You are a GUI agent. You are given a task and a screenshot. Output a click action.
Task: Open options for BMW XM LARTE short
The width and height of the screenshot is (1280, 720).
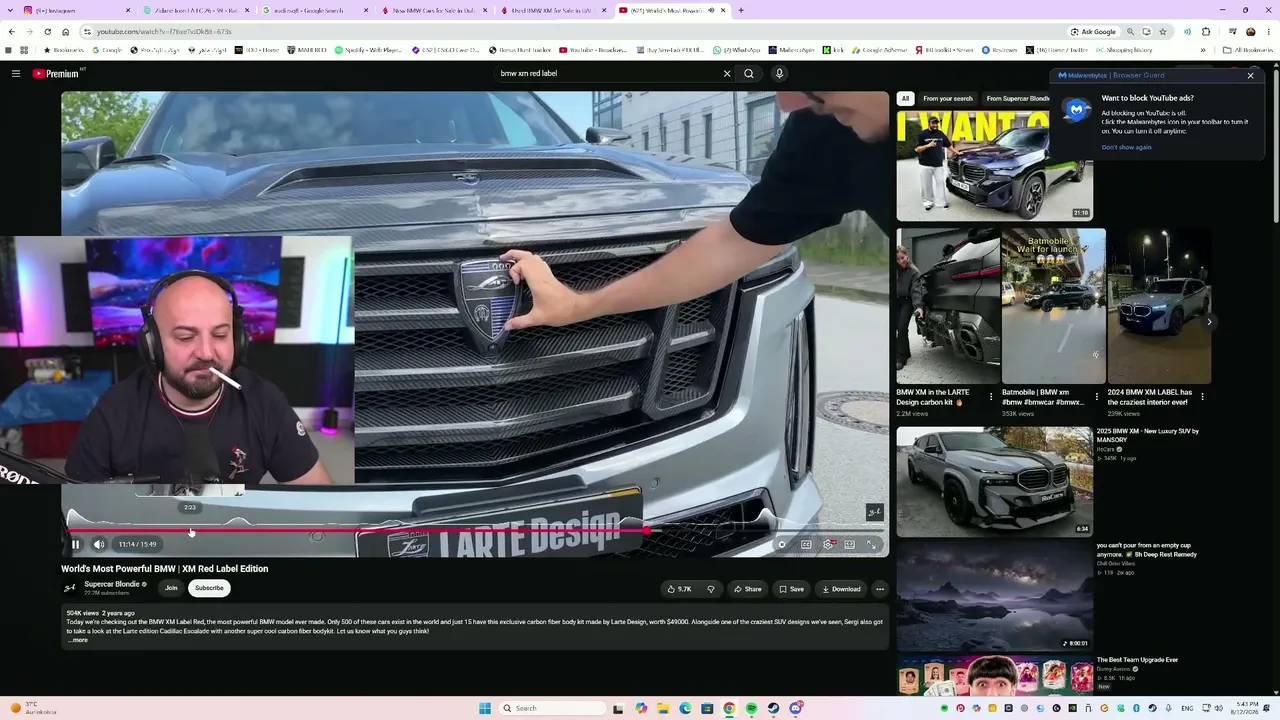[x=991, y=397]
